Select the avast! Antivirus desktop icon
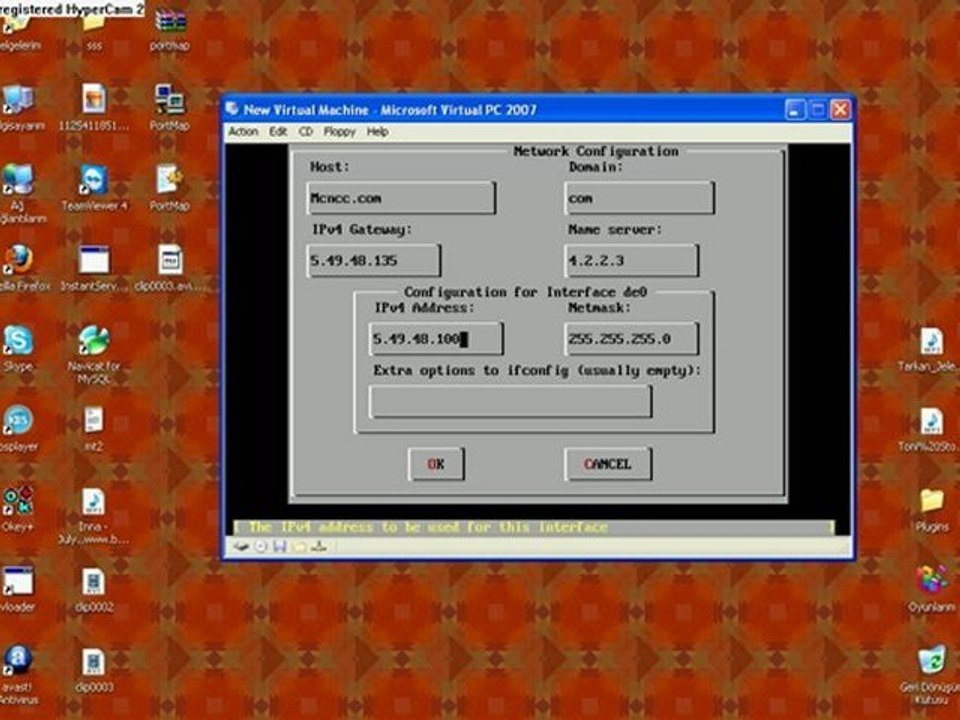This screenshot has height=720, width=960. (18, 661)
